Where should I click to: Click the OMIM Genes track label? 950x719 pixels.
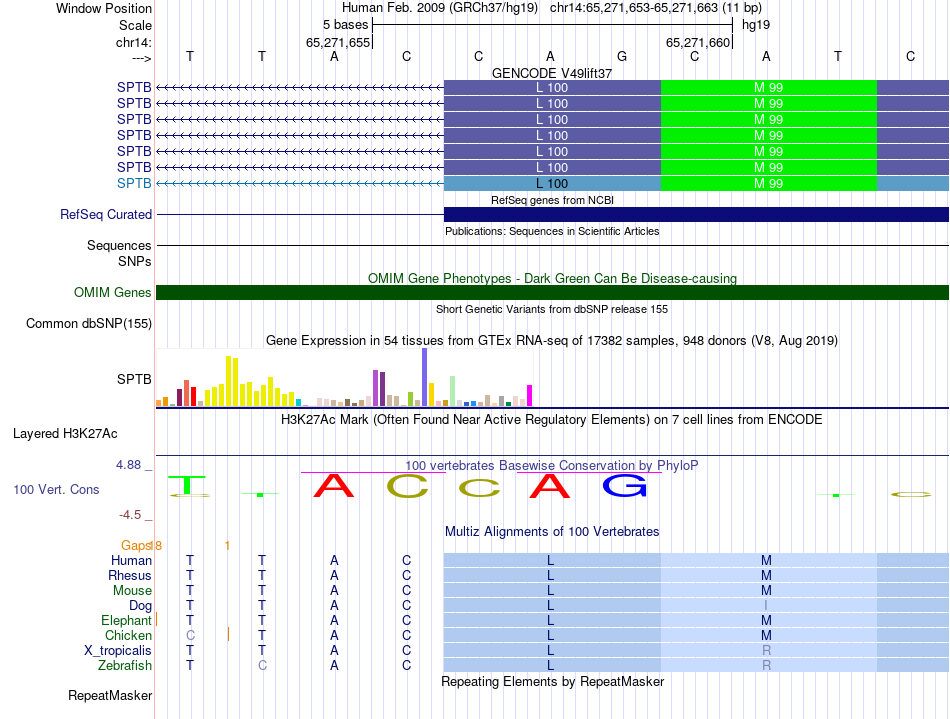coord(113,293)
